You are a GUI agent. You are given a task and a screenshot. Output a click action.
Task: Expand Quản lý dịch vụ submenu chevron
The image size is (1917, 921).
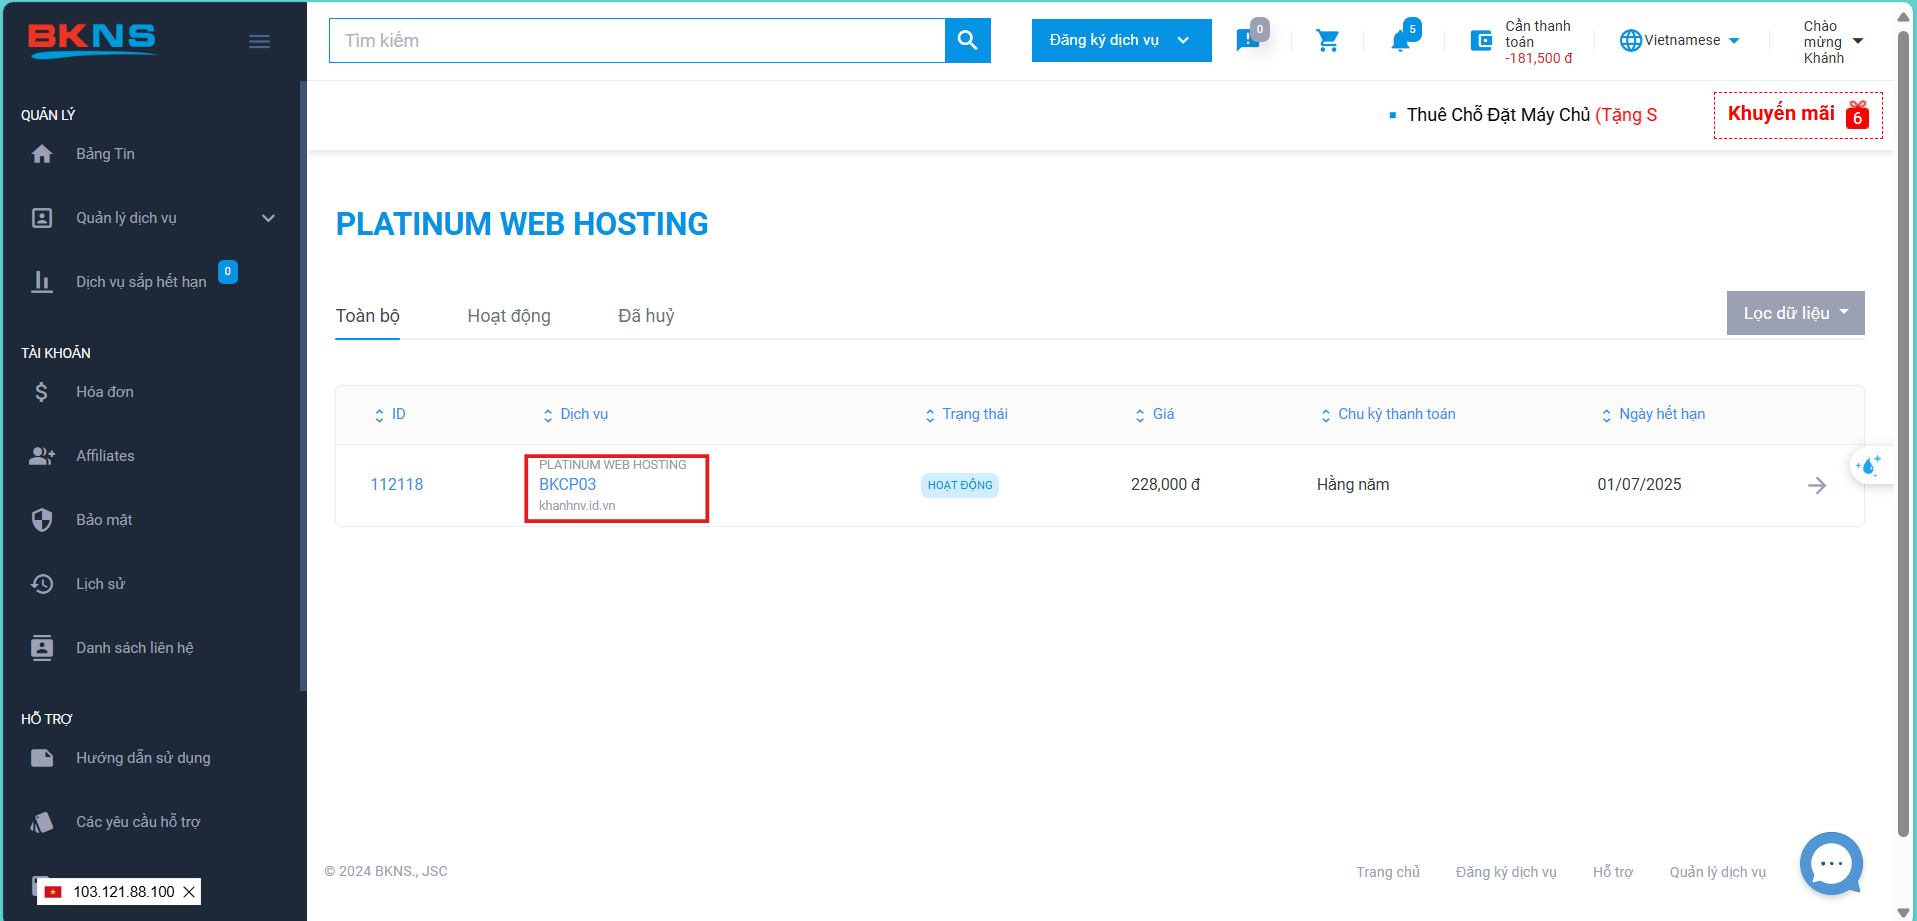[268, 218]
